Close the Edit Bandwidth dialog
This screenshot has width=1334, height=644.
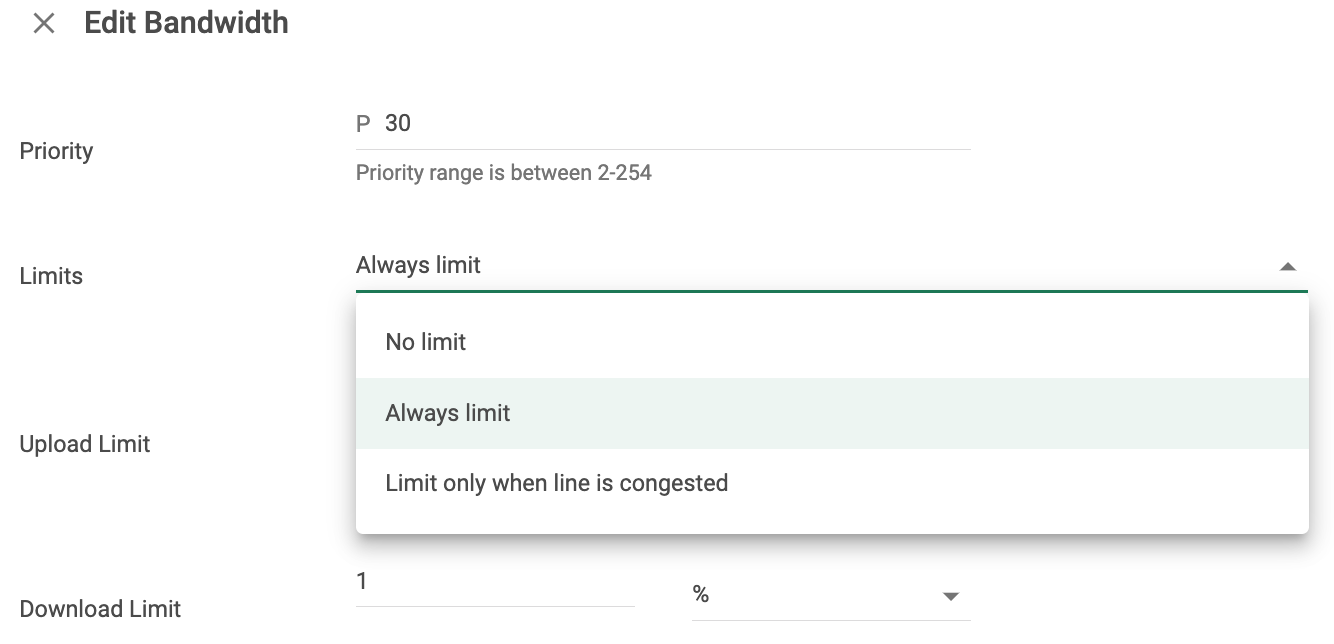tap(43, 23)
